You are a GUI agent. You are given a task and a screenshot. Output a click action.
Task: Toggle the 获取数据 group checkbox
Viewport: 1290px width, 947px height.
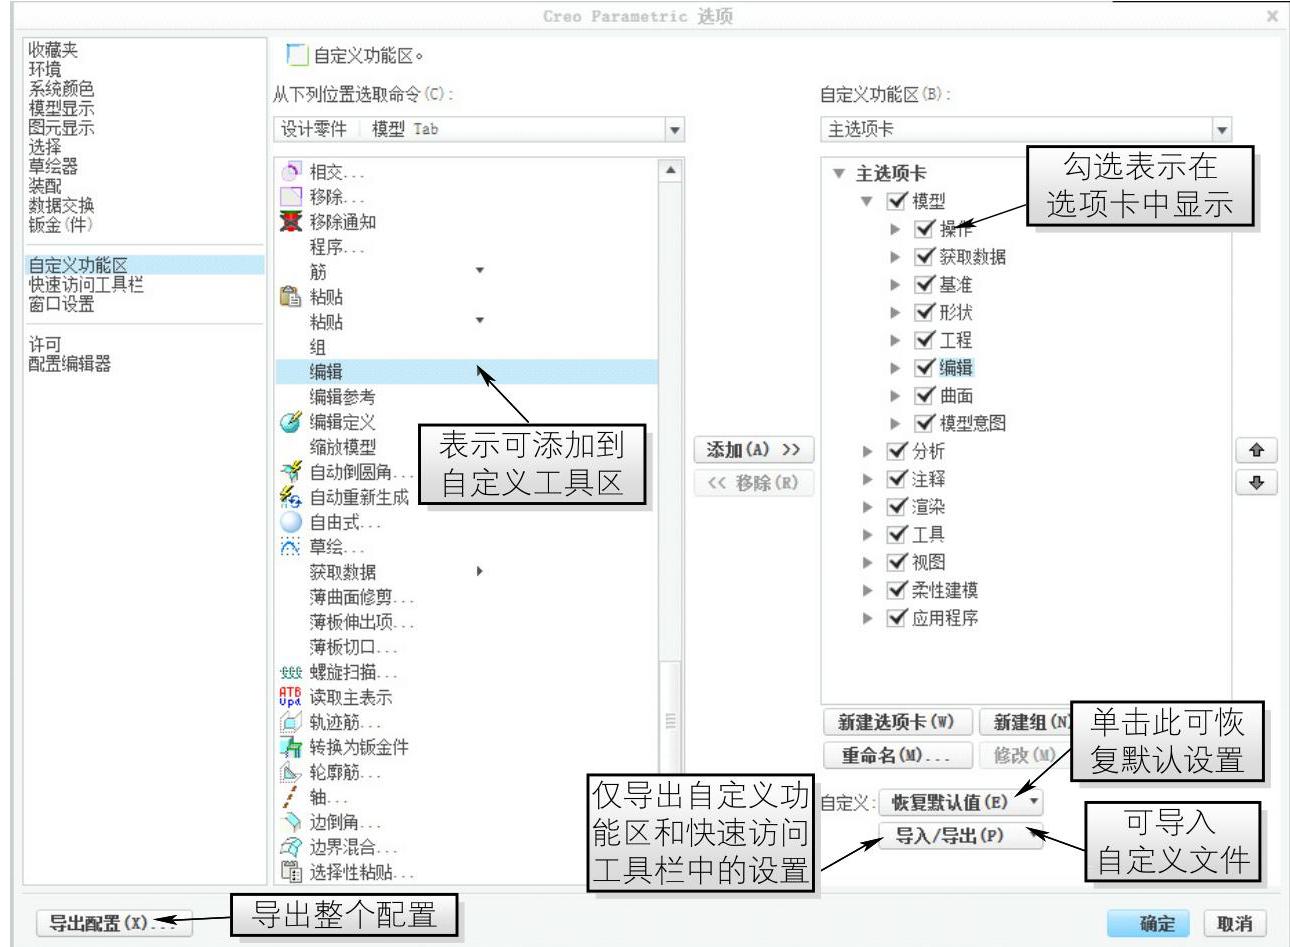click(x=925, y=257)
